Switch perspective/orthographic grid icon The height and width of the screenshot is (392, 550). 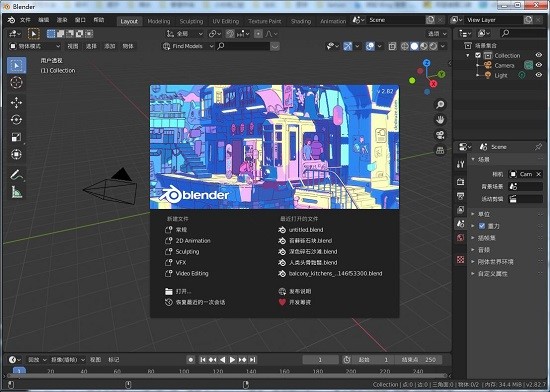(x=440, y=151)
